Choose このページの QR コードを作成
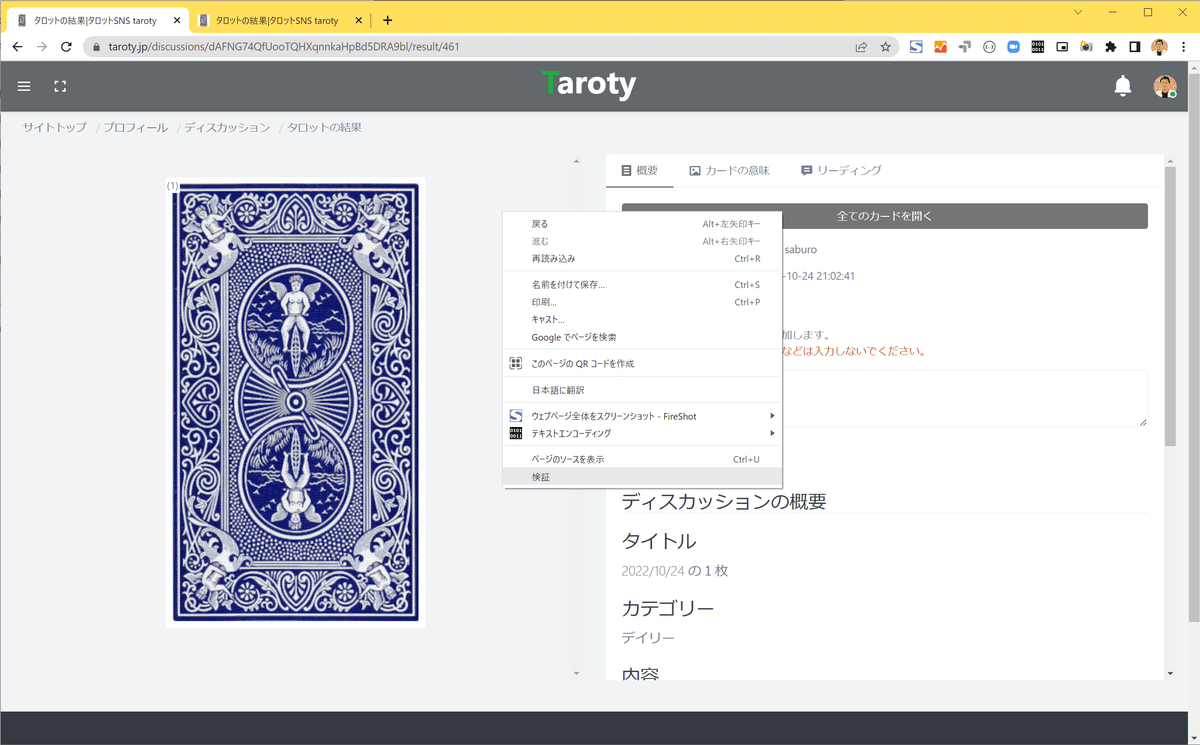Viewport: 1200px width, 745px height. pyautogui.click(x=641, y=363)
